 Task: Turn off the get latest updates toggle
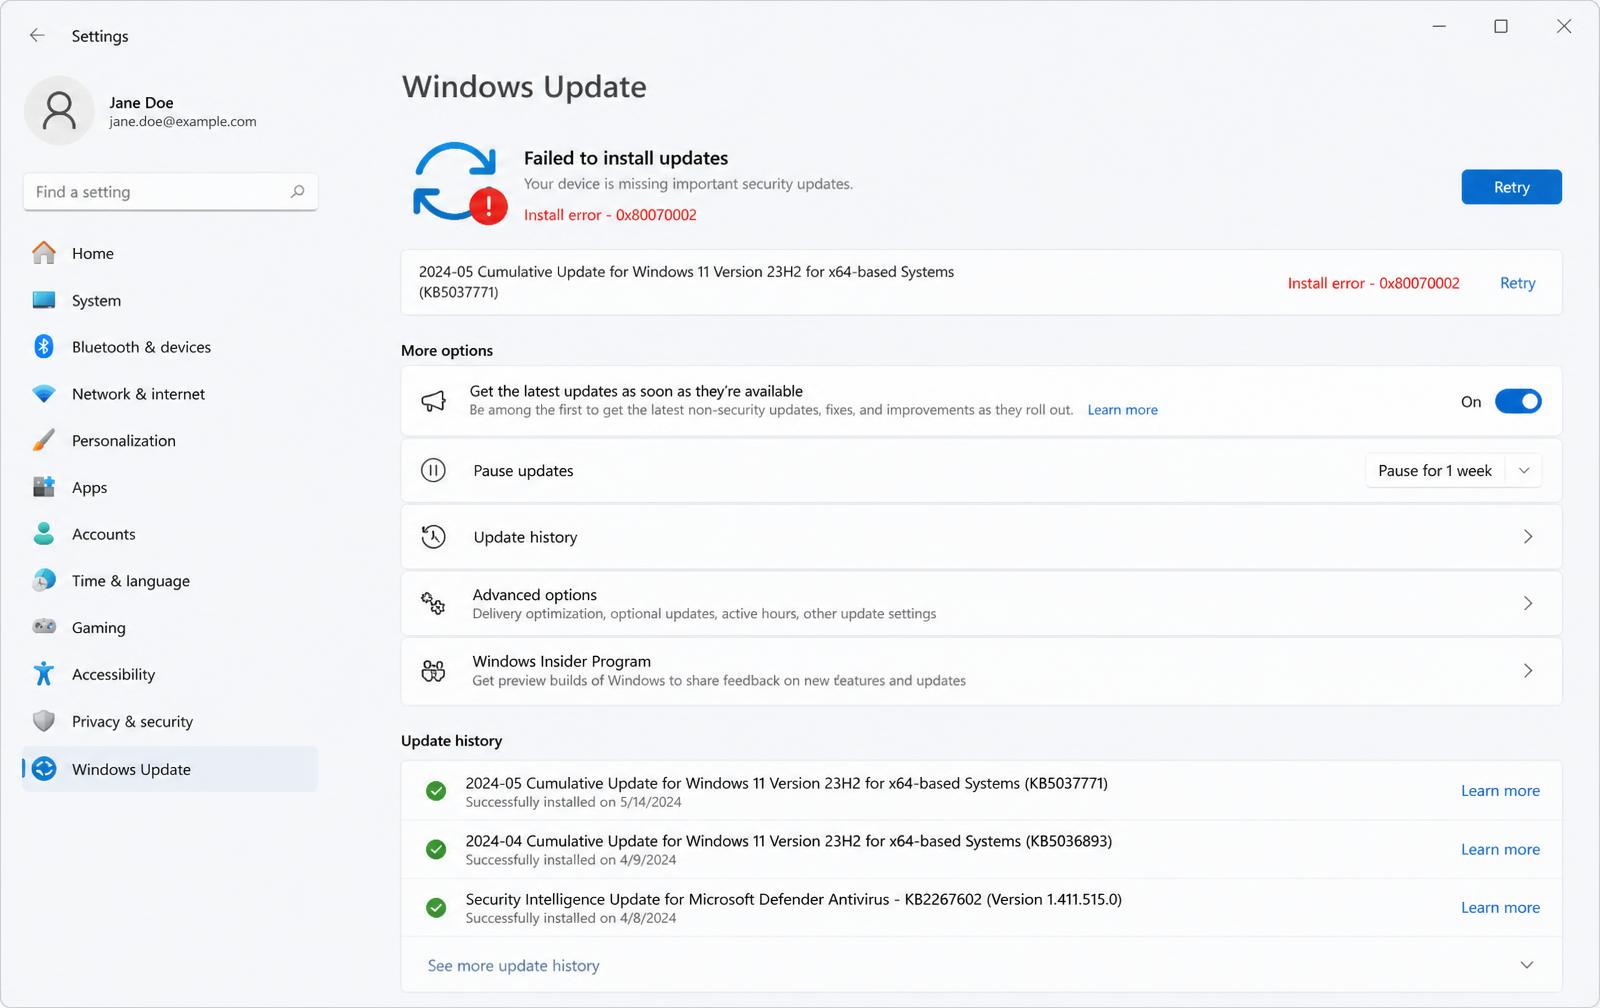pos(1518,401)
